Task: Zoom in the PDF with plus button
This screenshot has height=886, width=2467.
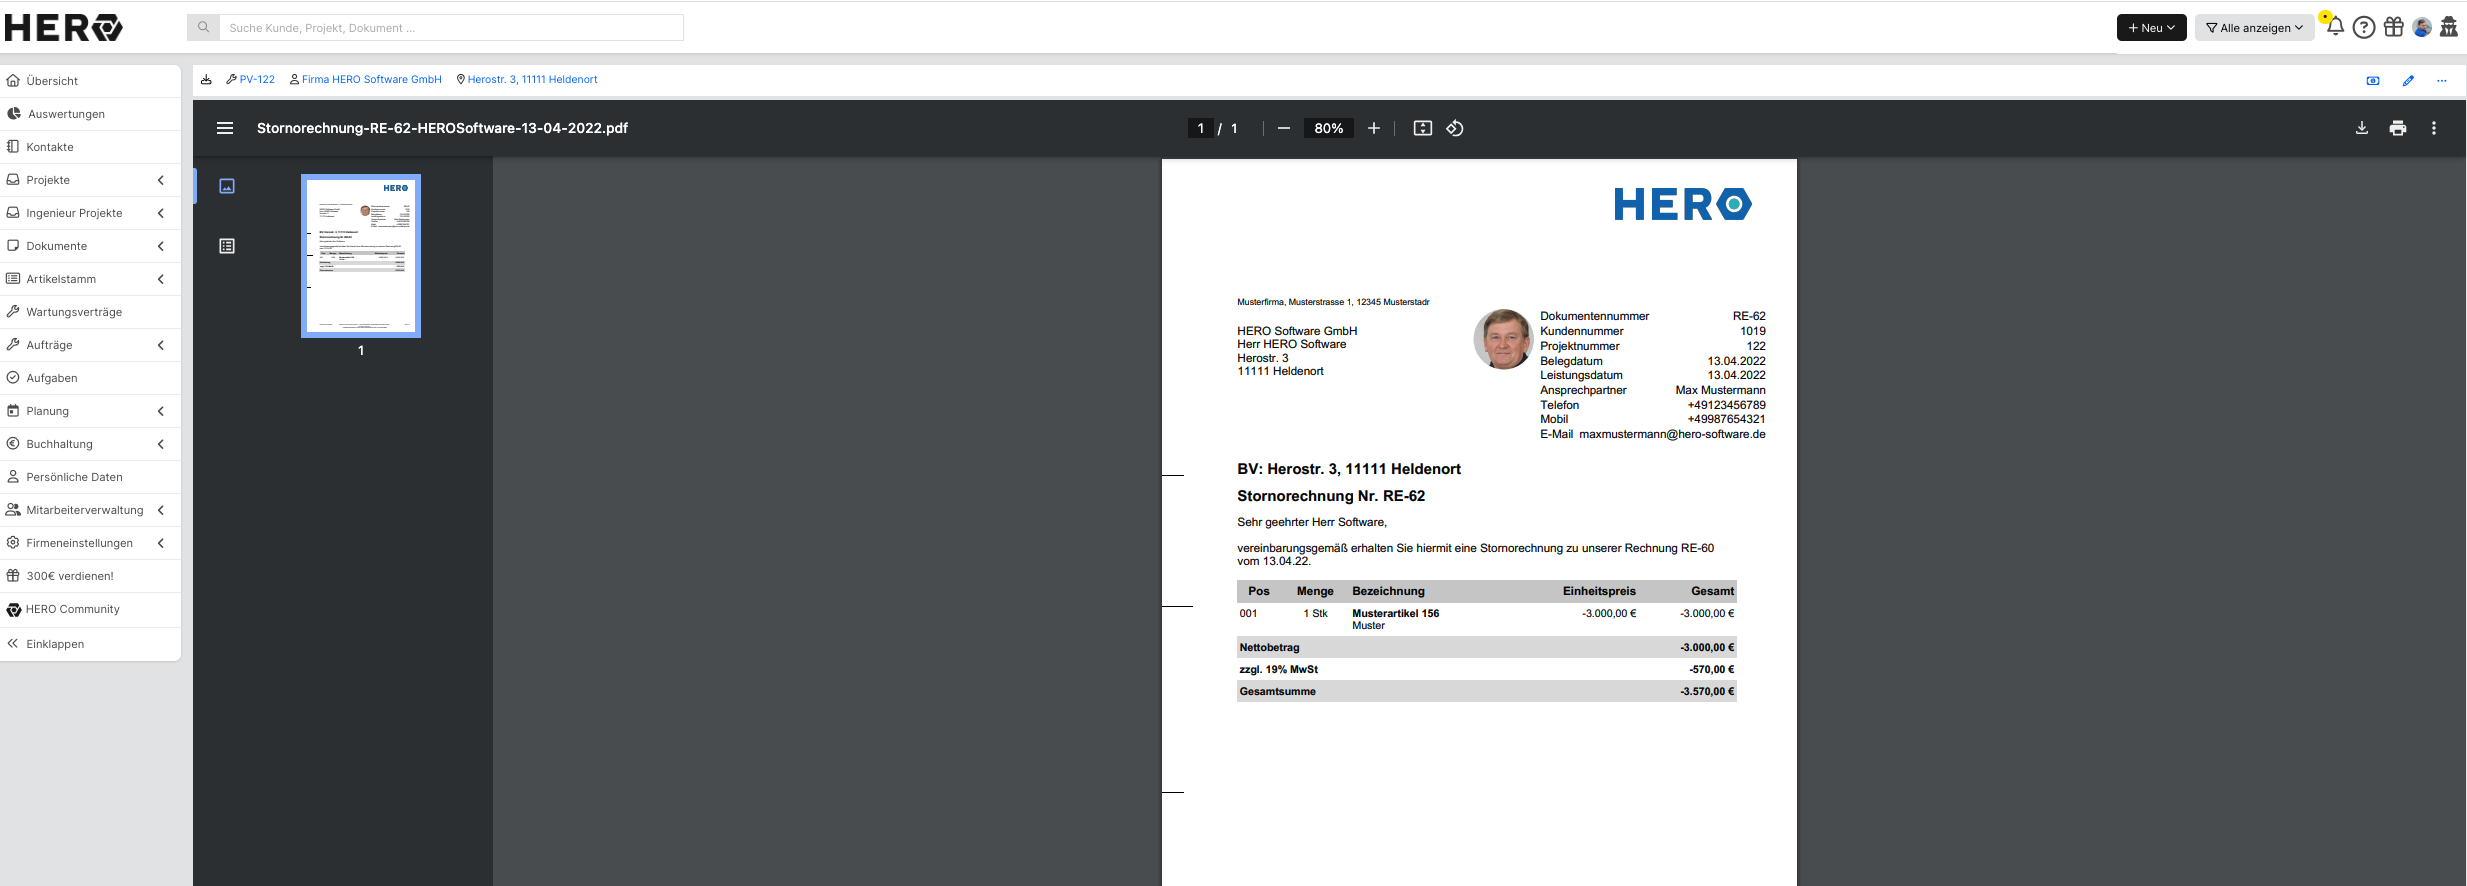Action: pyautogui.click(x=1374, y=128)
